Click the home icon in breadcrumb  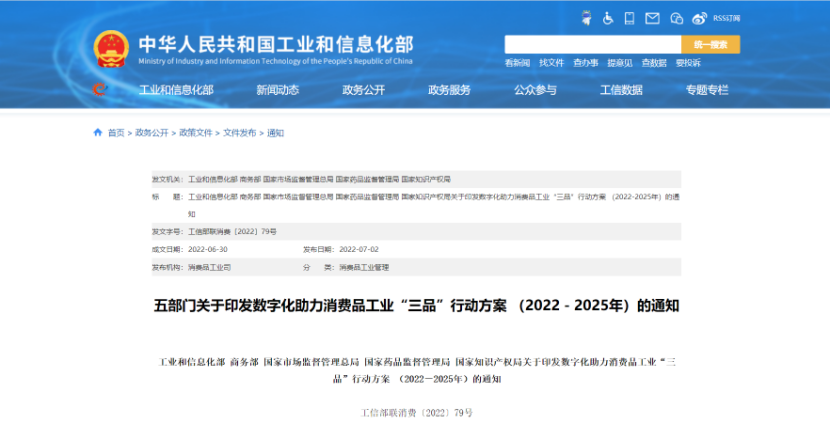(97, 132)
